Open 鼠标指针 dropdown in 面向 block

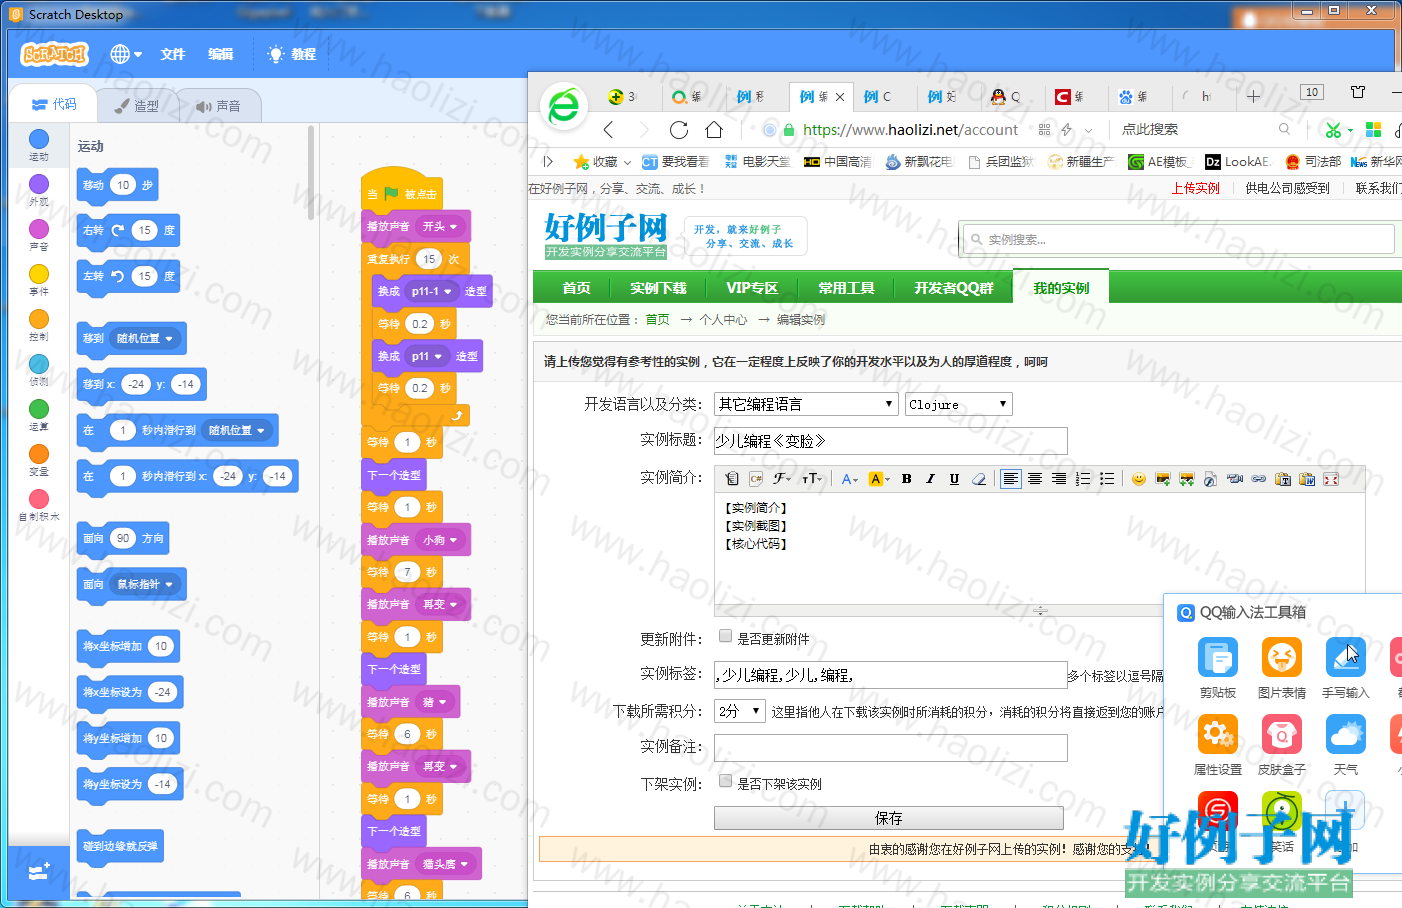(145, 584)
